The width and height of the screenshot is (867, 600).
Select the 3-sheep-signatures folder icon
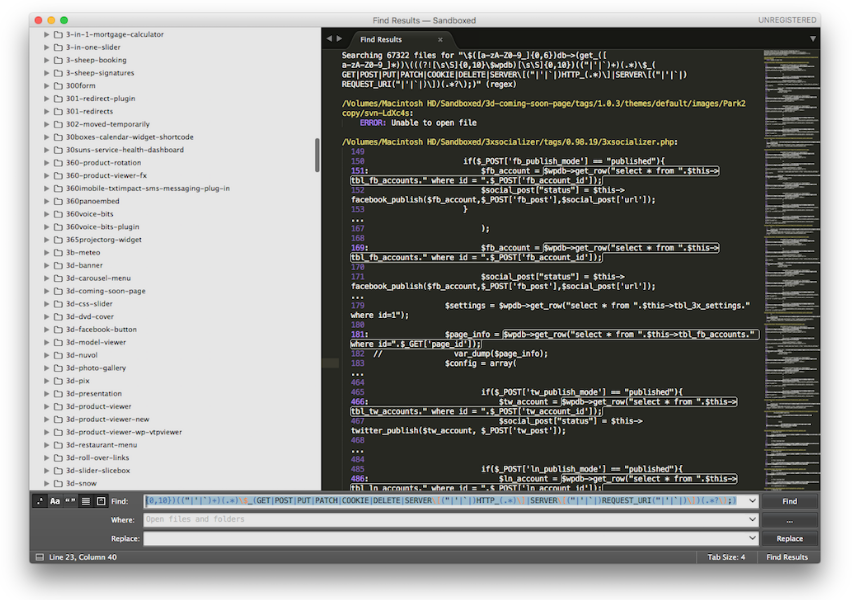(58, 72)
